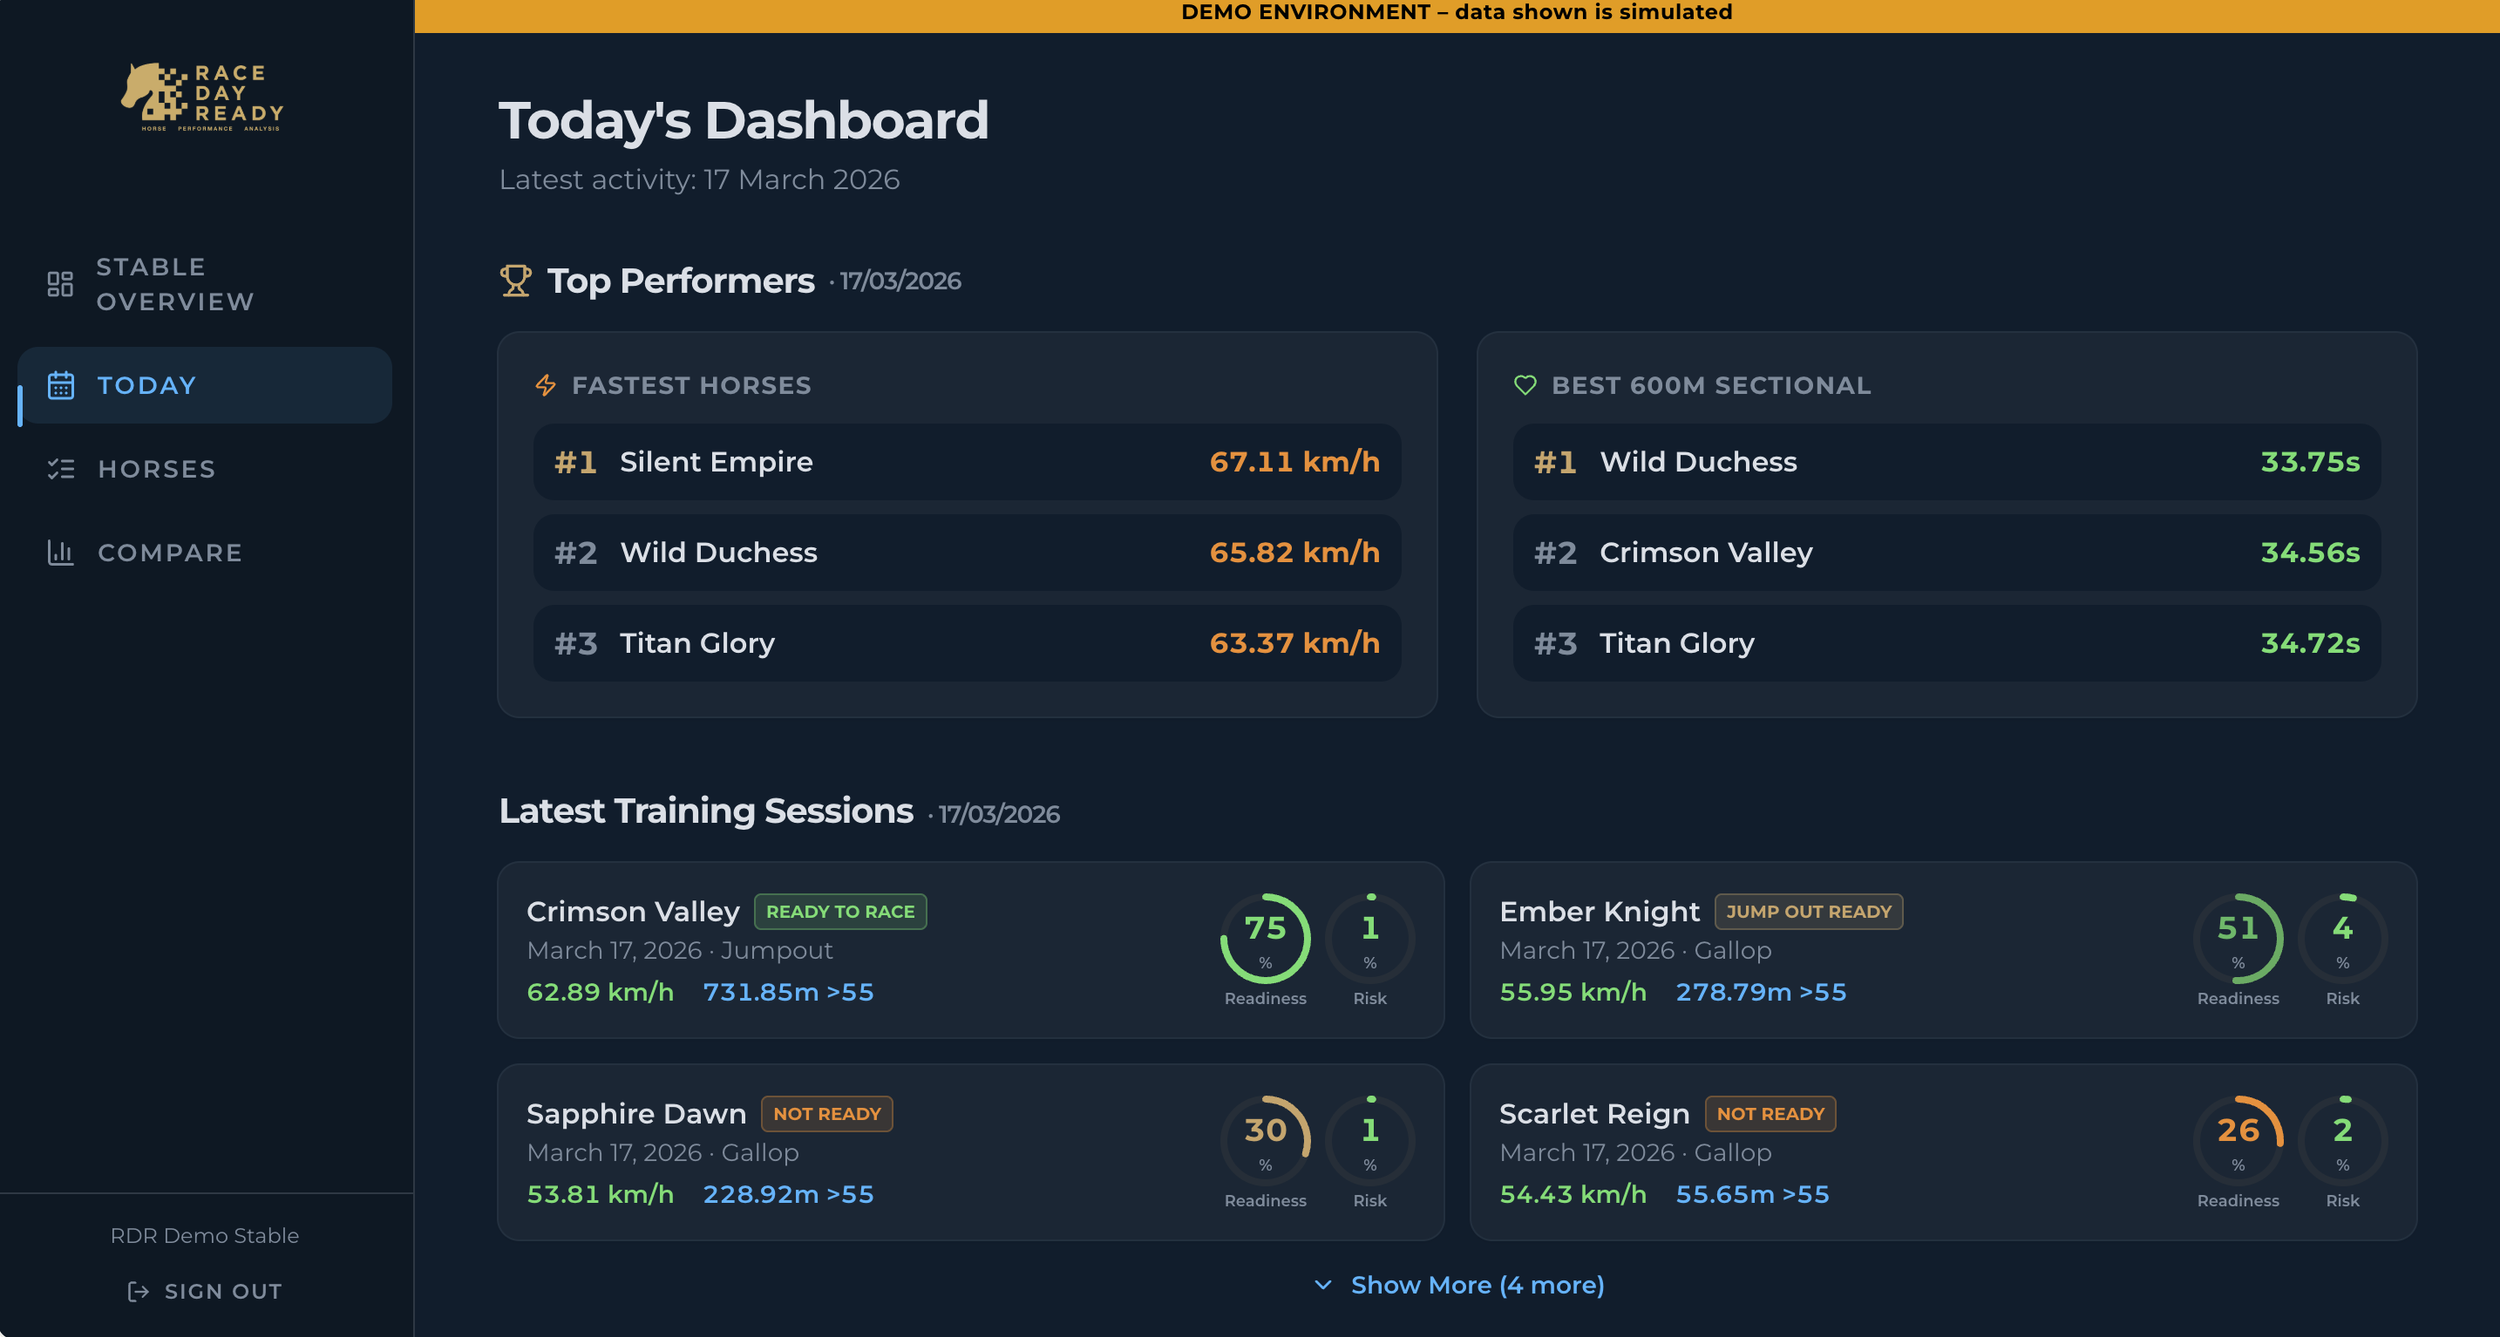Viewport: 2500px width, 1337px height.
Task: Click the Horses checklist icon
Action: (x=61, y=469)
